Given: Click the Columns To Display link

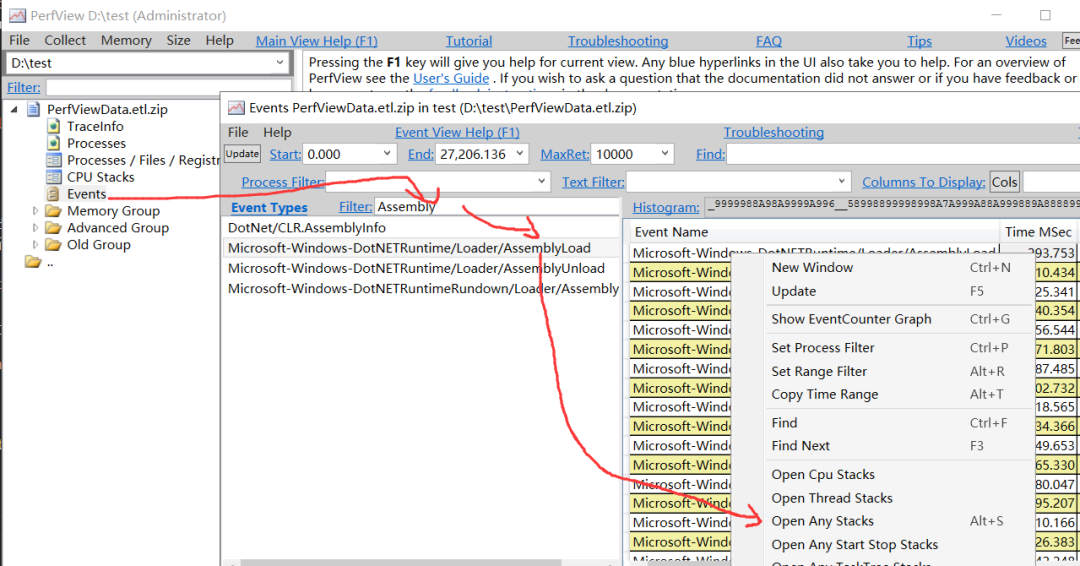Looking at the screenshot, I should (924, 182).
